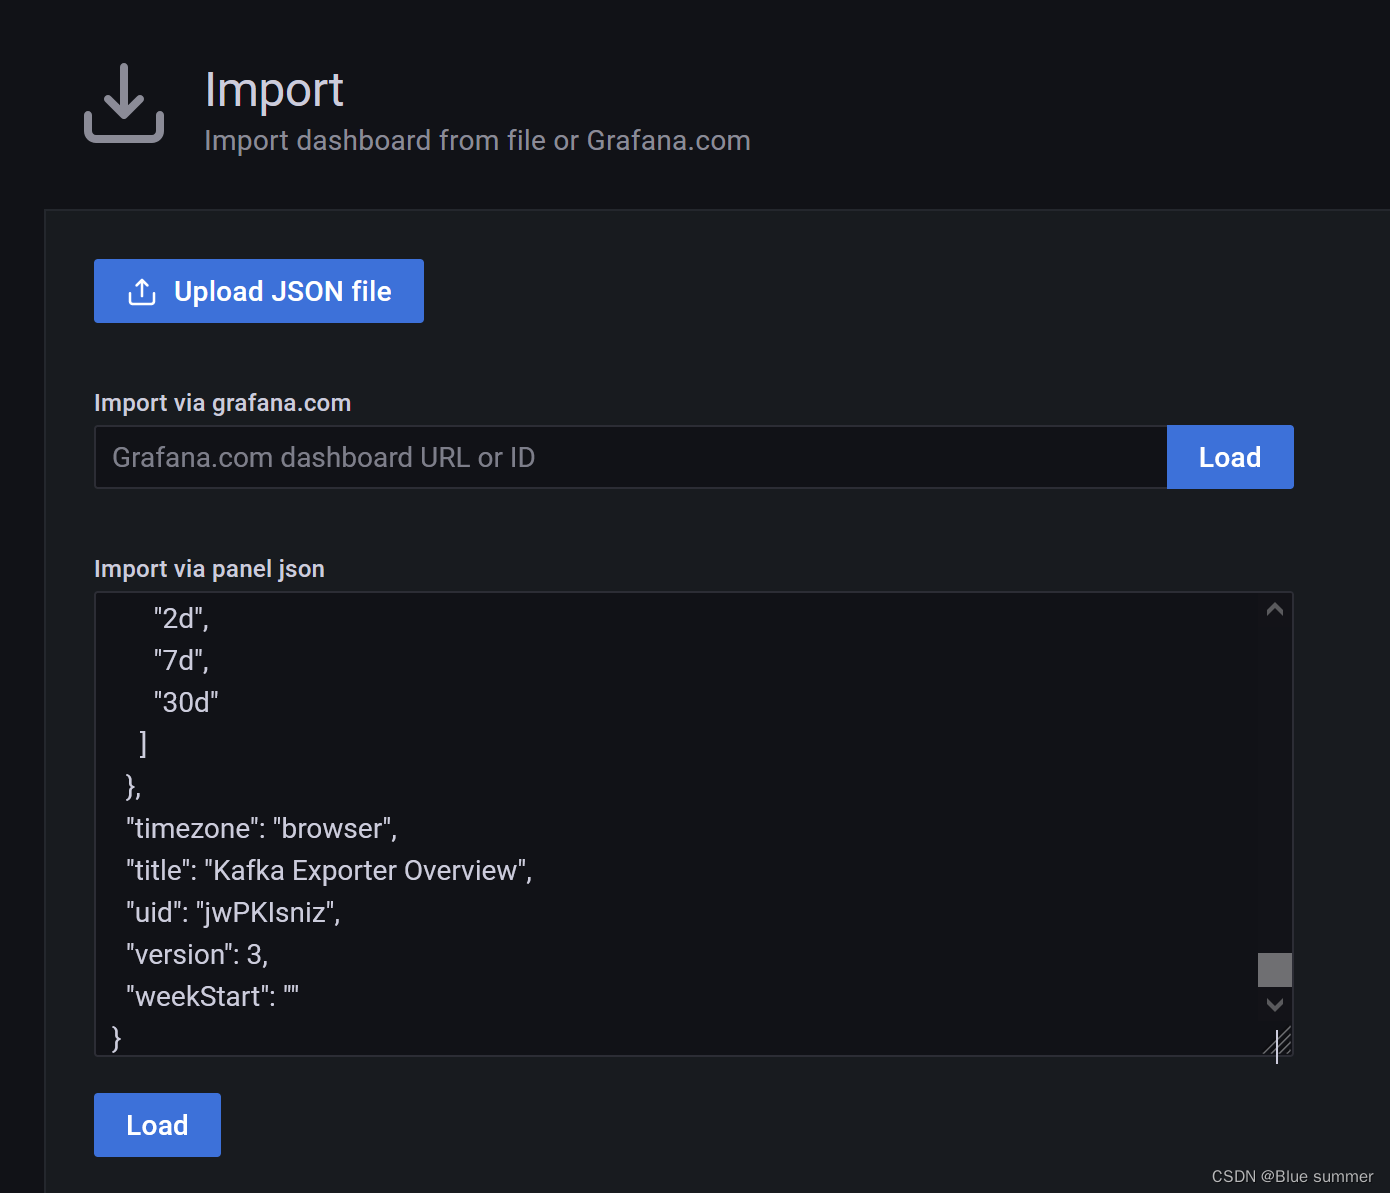Click the Import page heading
The image size is (1390, 1193).
[274, 90]
